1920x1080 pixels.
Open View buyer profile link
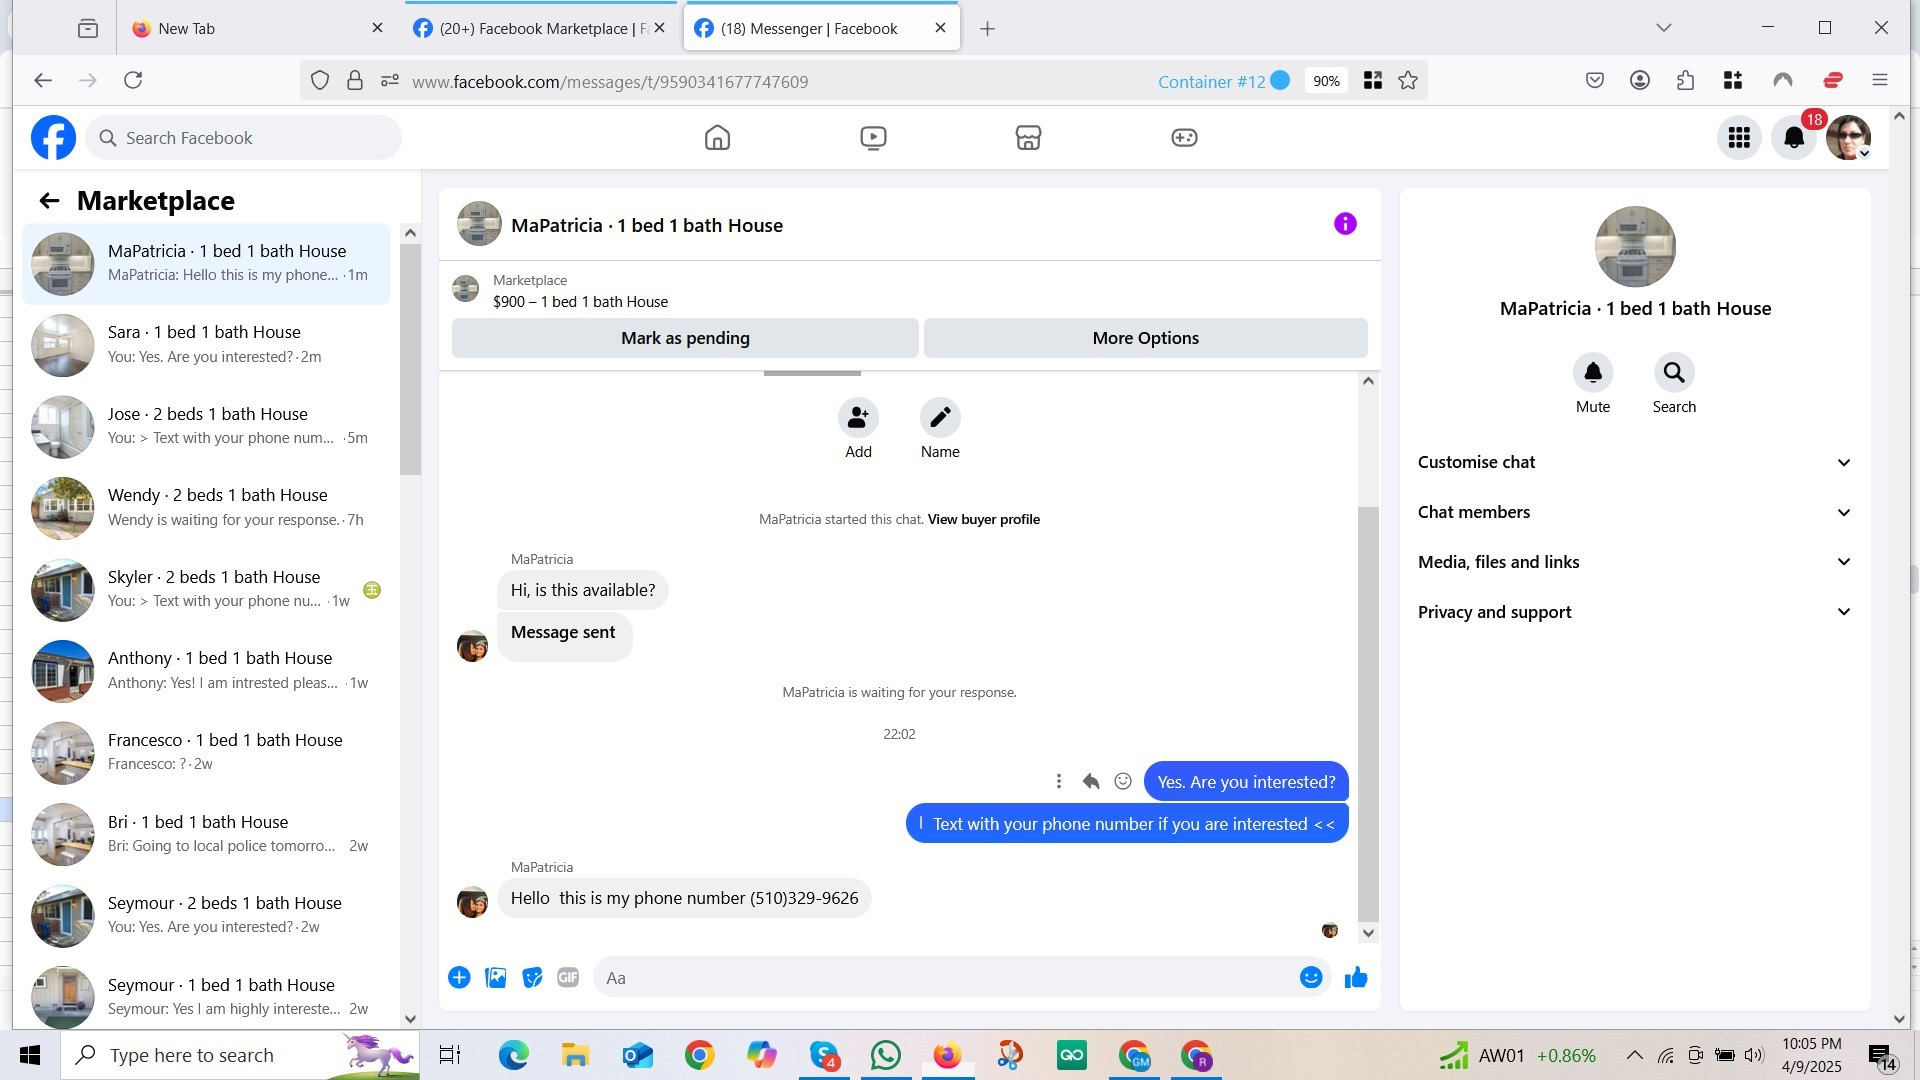[984, 519]
